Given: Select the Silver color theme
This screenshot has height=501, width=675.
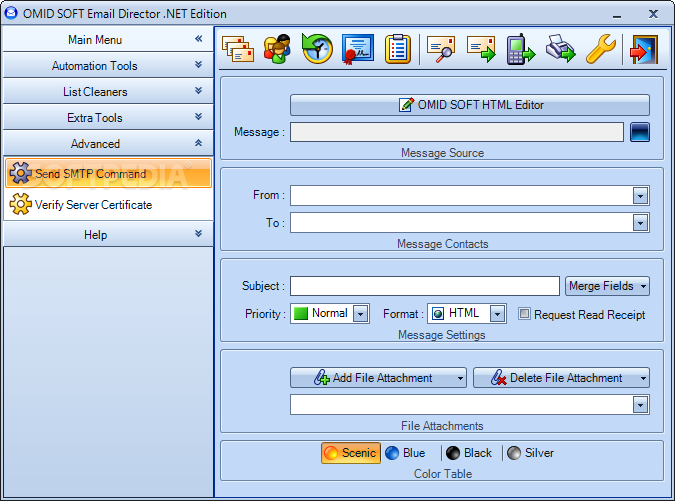Looking at the screenshot, I should 531,453.
